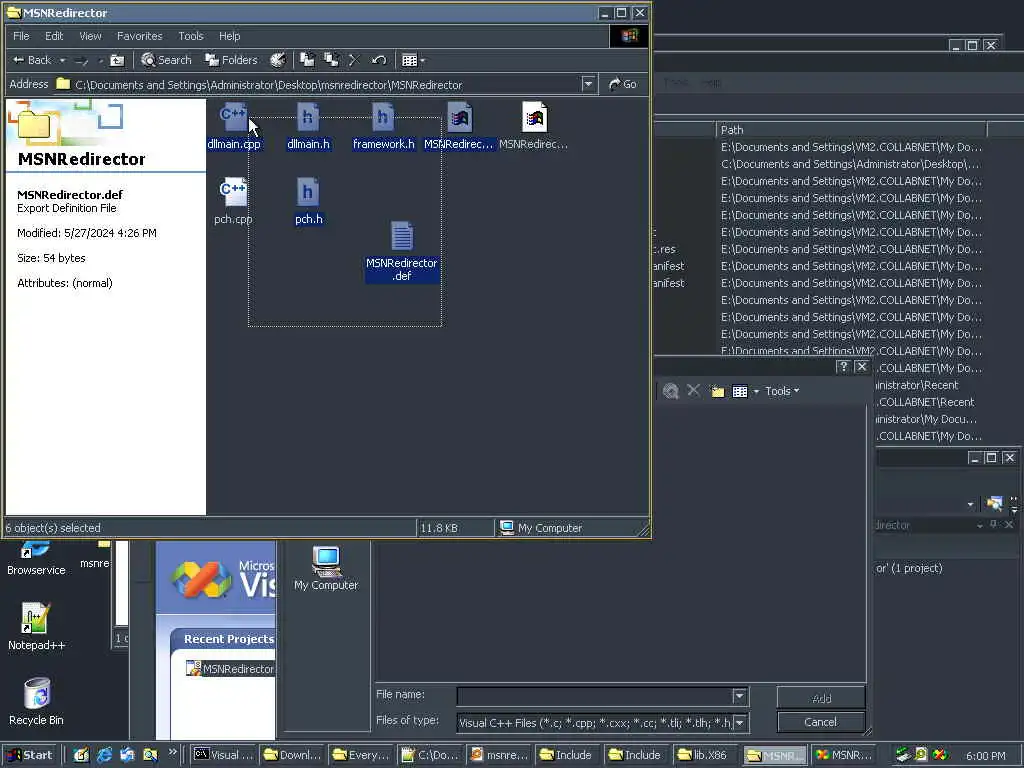This screenshot has height=768, width=1024.
Task: Open the Favorites menu
Action: (140, 36)
